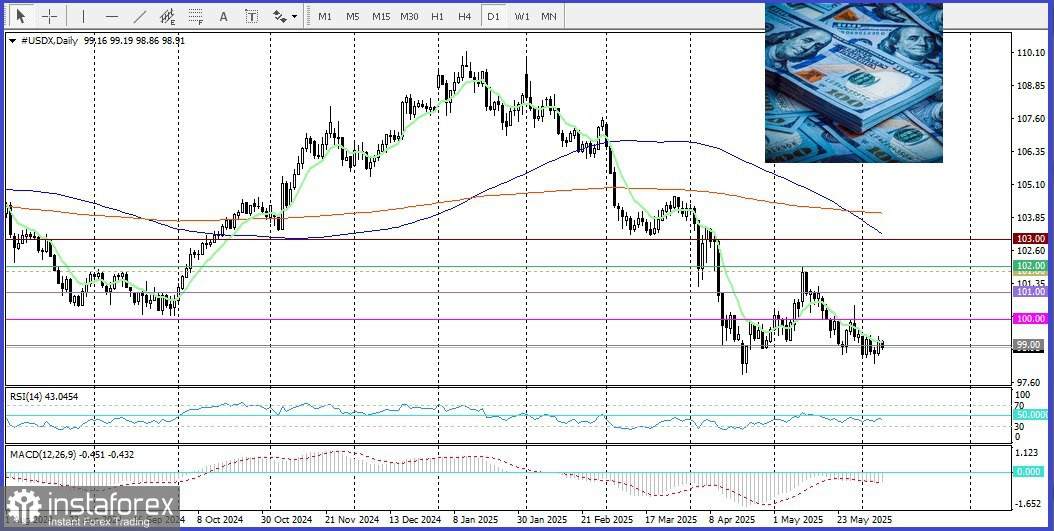Insert a text label tool

coord(251,16)
